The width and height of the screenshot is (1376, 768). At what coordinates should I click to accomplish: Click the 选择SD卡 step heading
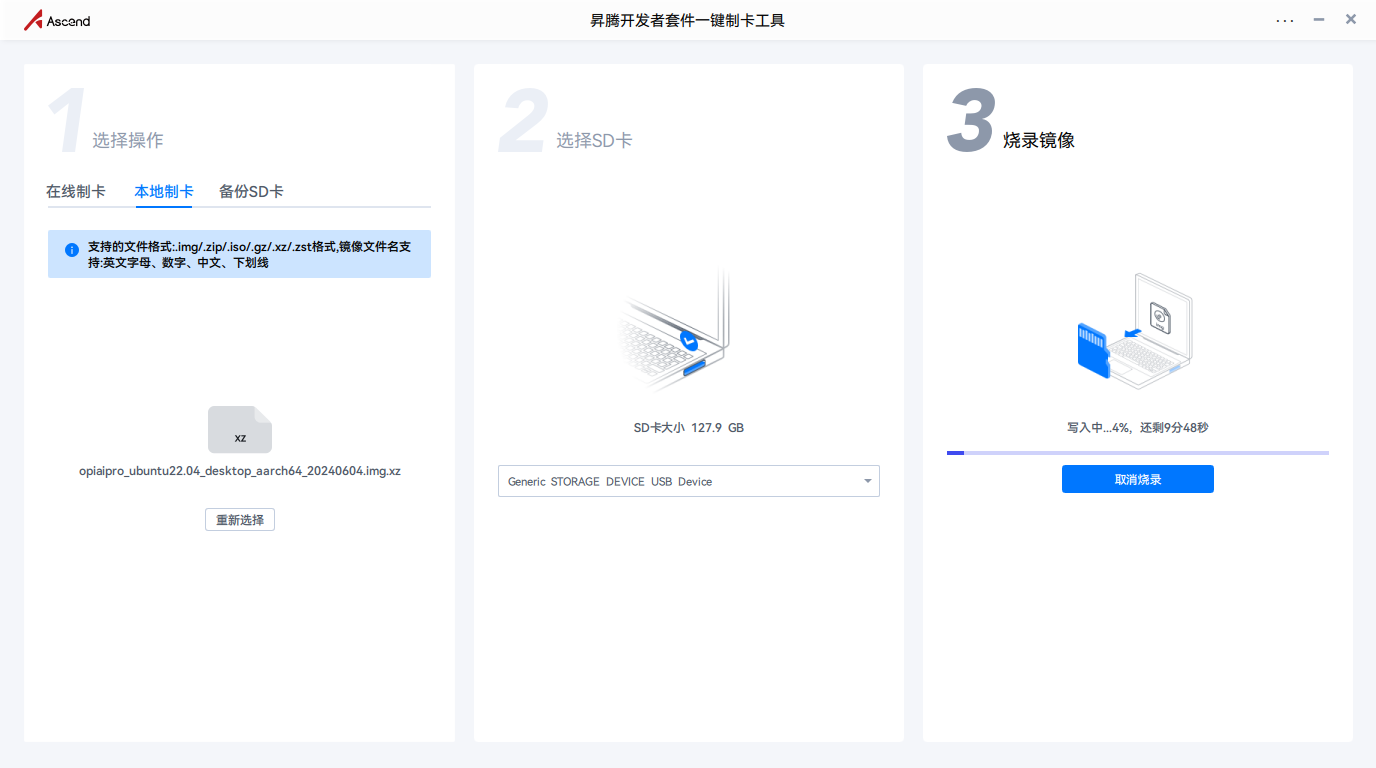pos(594,140)
